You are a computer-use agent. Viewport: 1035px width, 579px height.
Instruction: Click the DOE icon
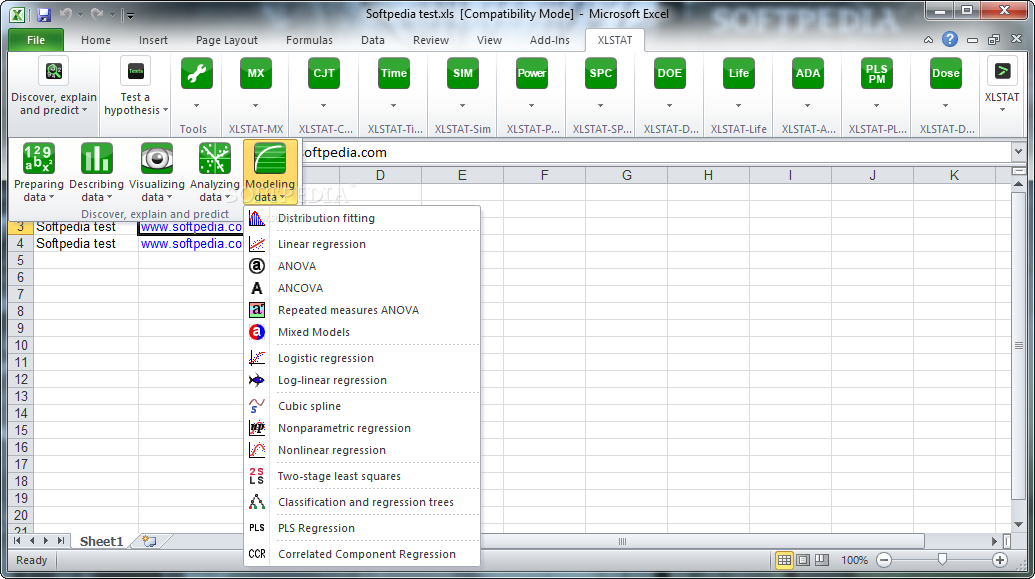669,73
